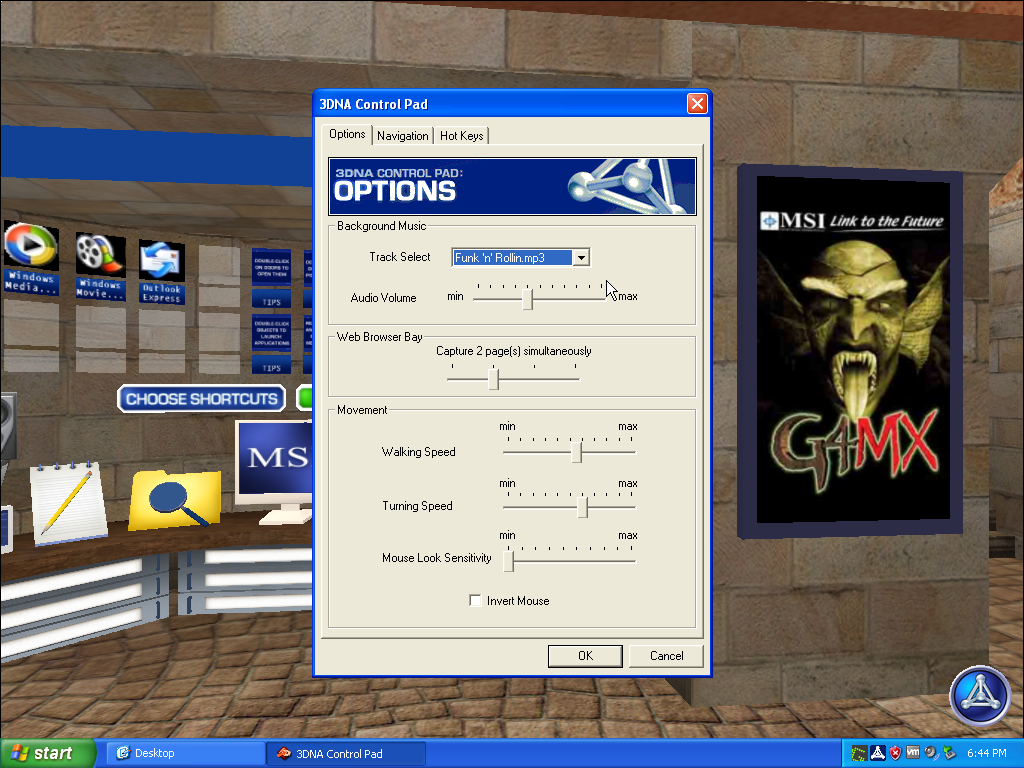Click the speaker volume tray icon

click(x=931, y=753)
